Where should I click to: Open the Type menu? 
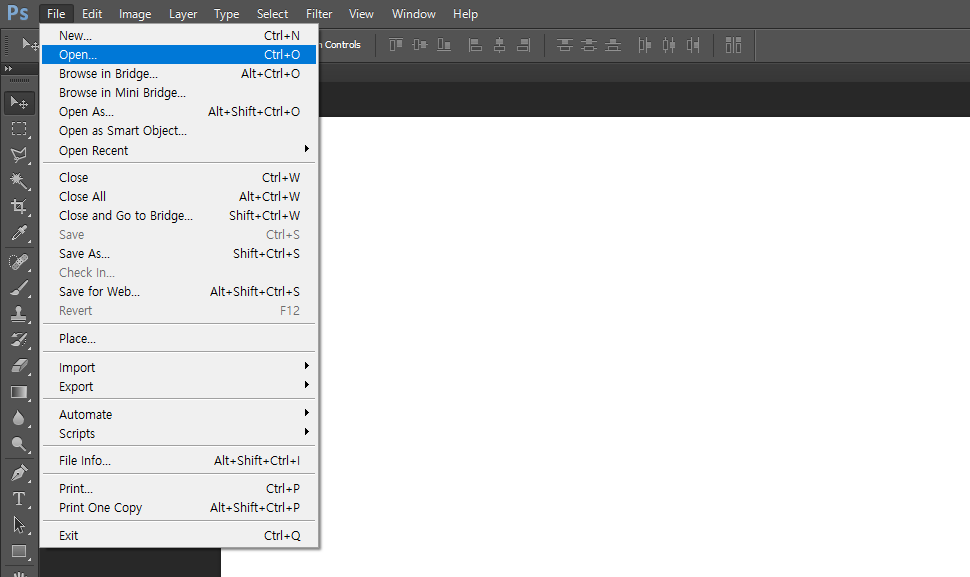click(226, 14)
